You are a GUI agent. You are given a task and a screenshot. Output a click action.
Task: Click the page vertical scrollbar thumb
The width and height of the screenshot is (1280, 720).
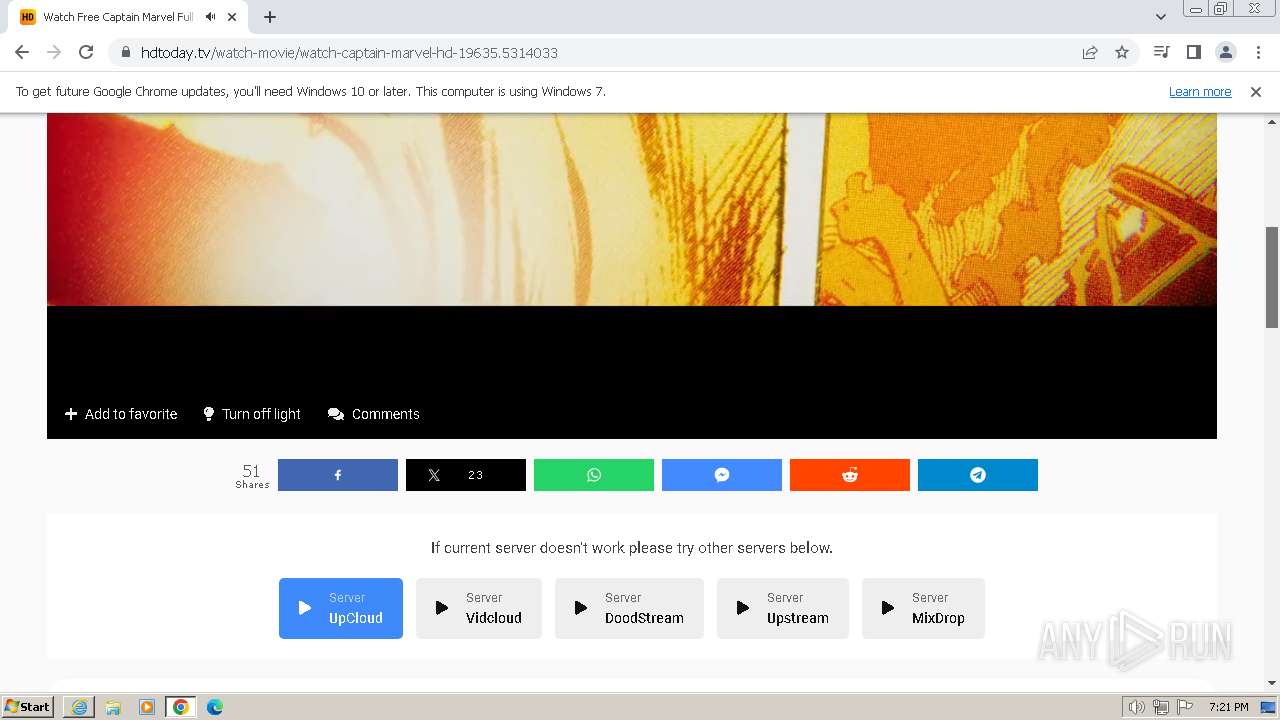coord(1272,277)
